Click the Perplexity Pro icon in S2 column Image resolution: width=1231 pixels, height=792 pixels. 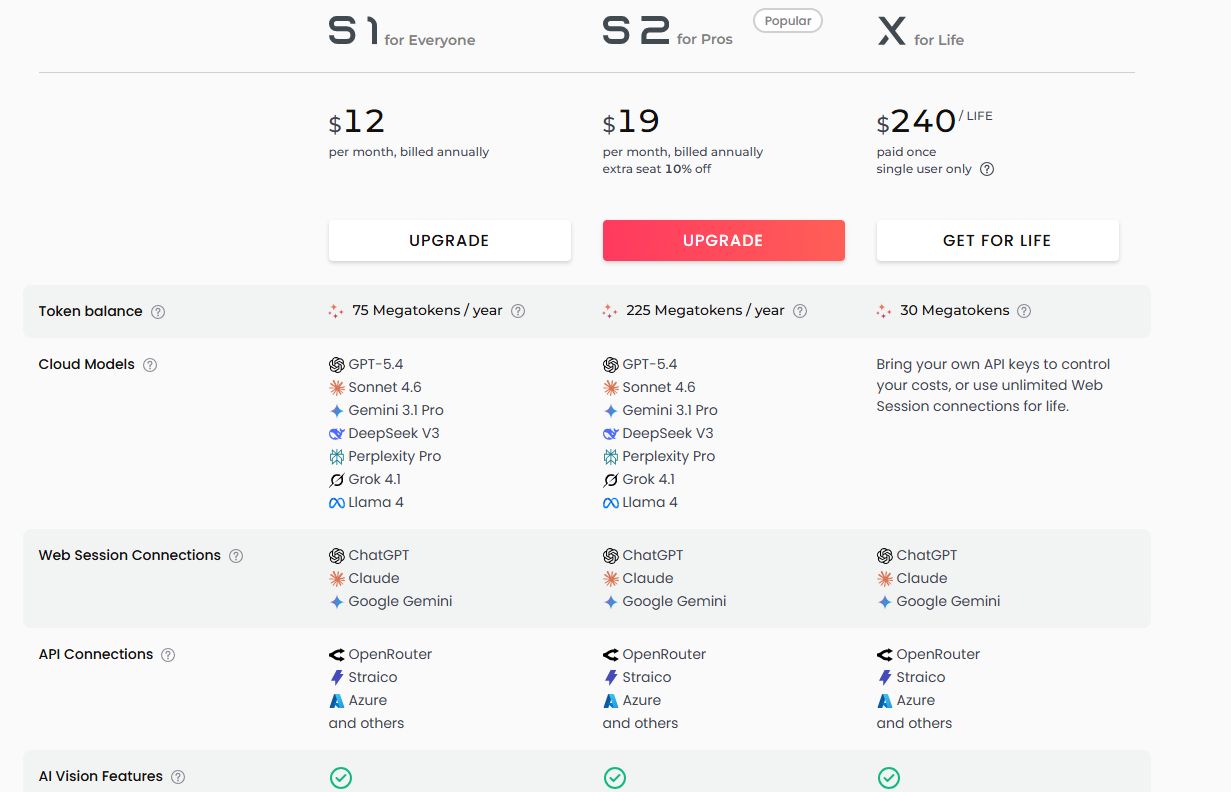pos(611,457)
